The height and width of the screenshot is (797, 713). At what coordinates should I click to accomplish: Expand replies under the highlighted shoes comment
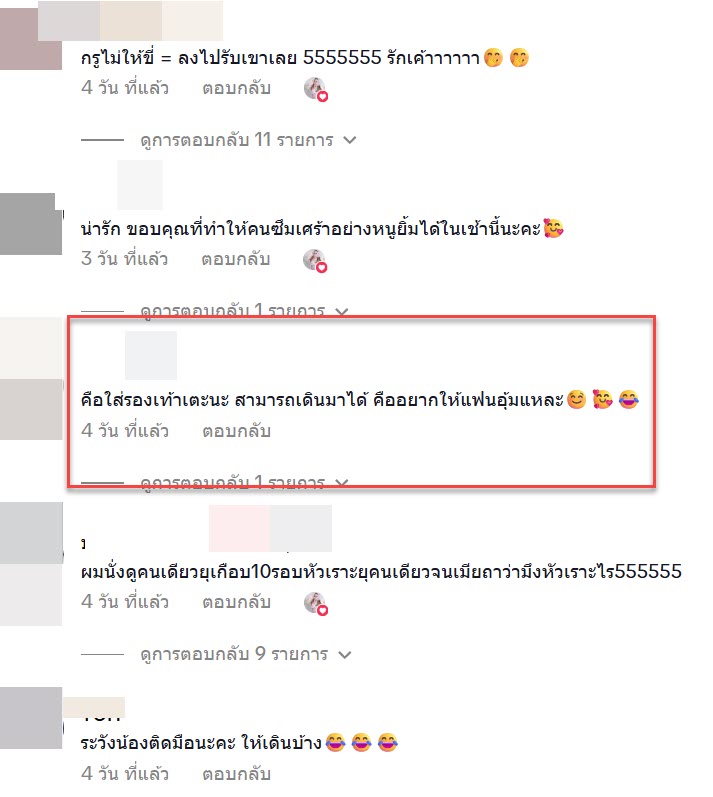[233, 482]
